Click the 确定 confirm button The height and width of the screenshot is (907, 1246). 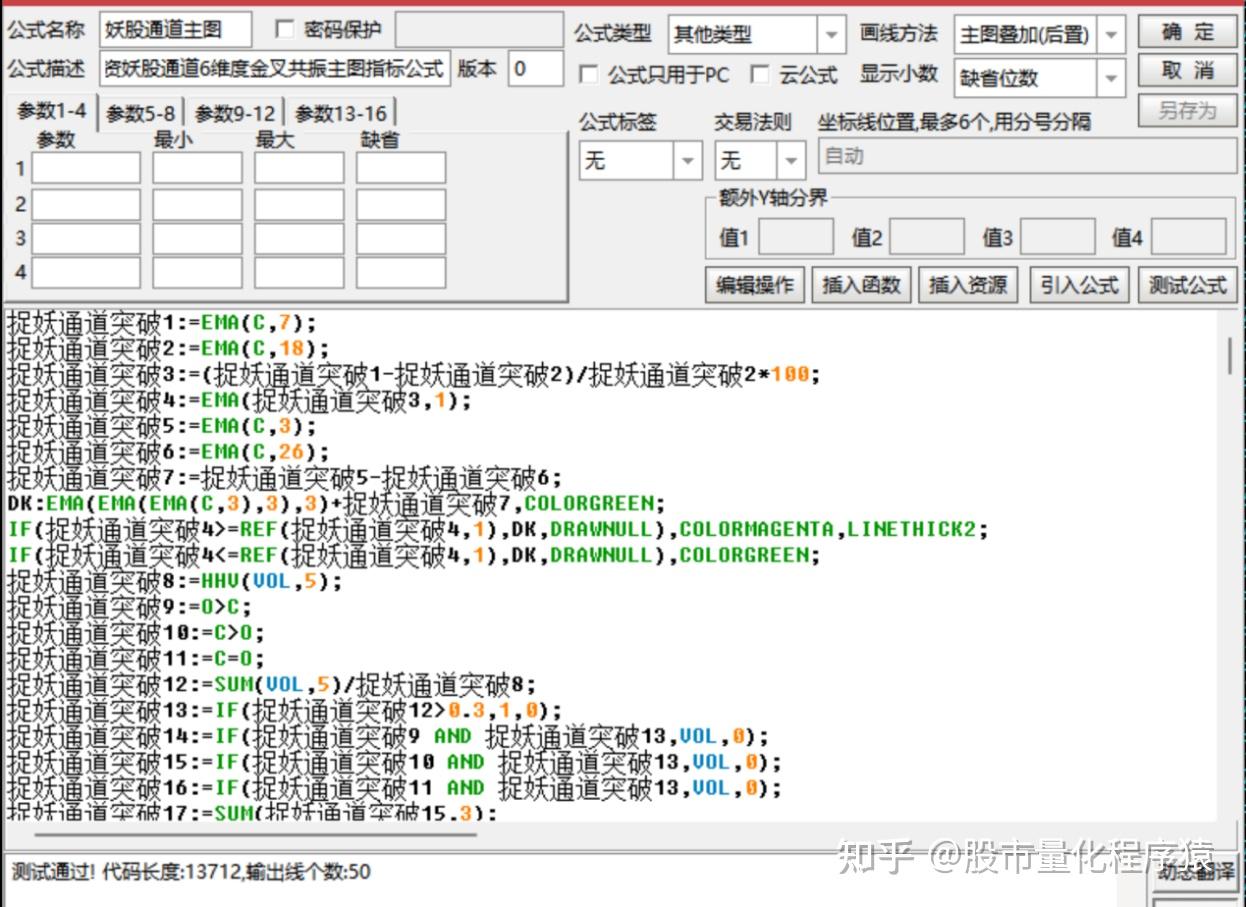[1187, 32]
